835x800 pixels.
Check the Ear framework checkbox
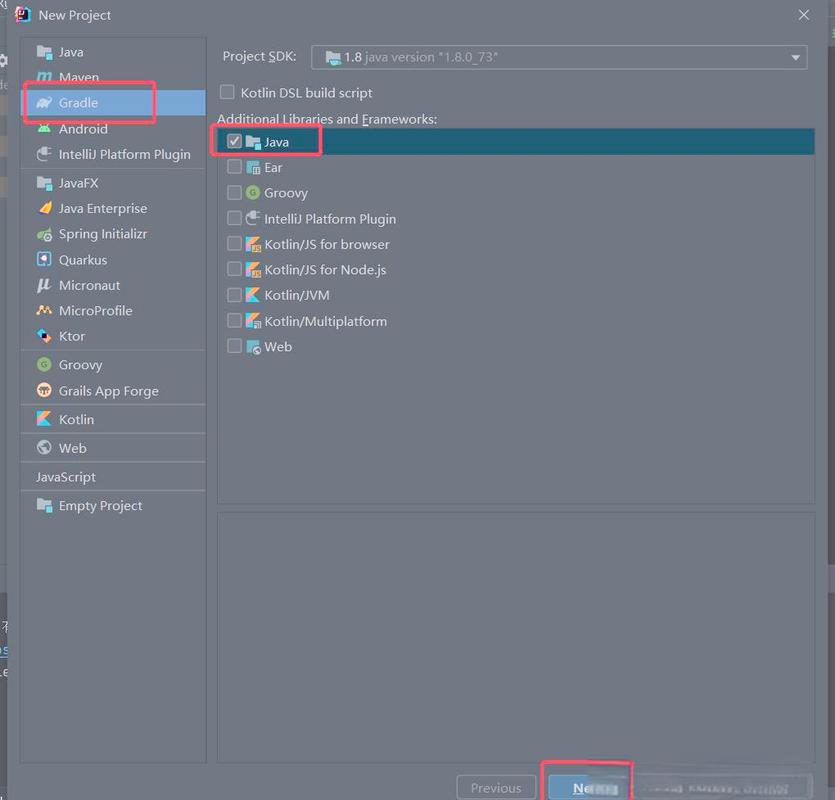tap(234, 167)
